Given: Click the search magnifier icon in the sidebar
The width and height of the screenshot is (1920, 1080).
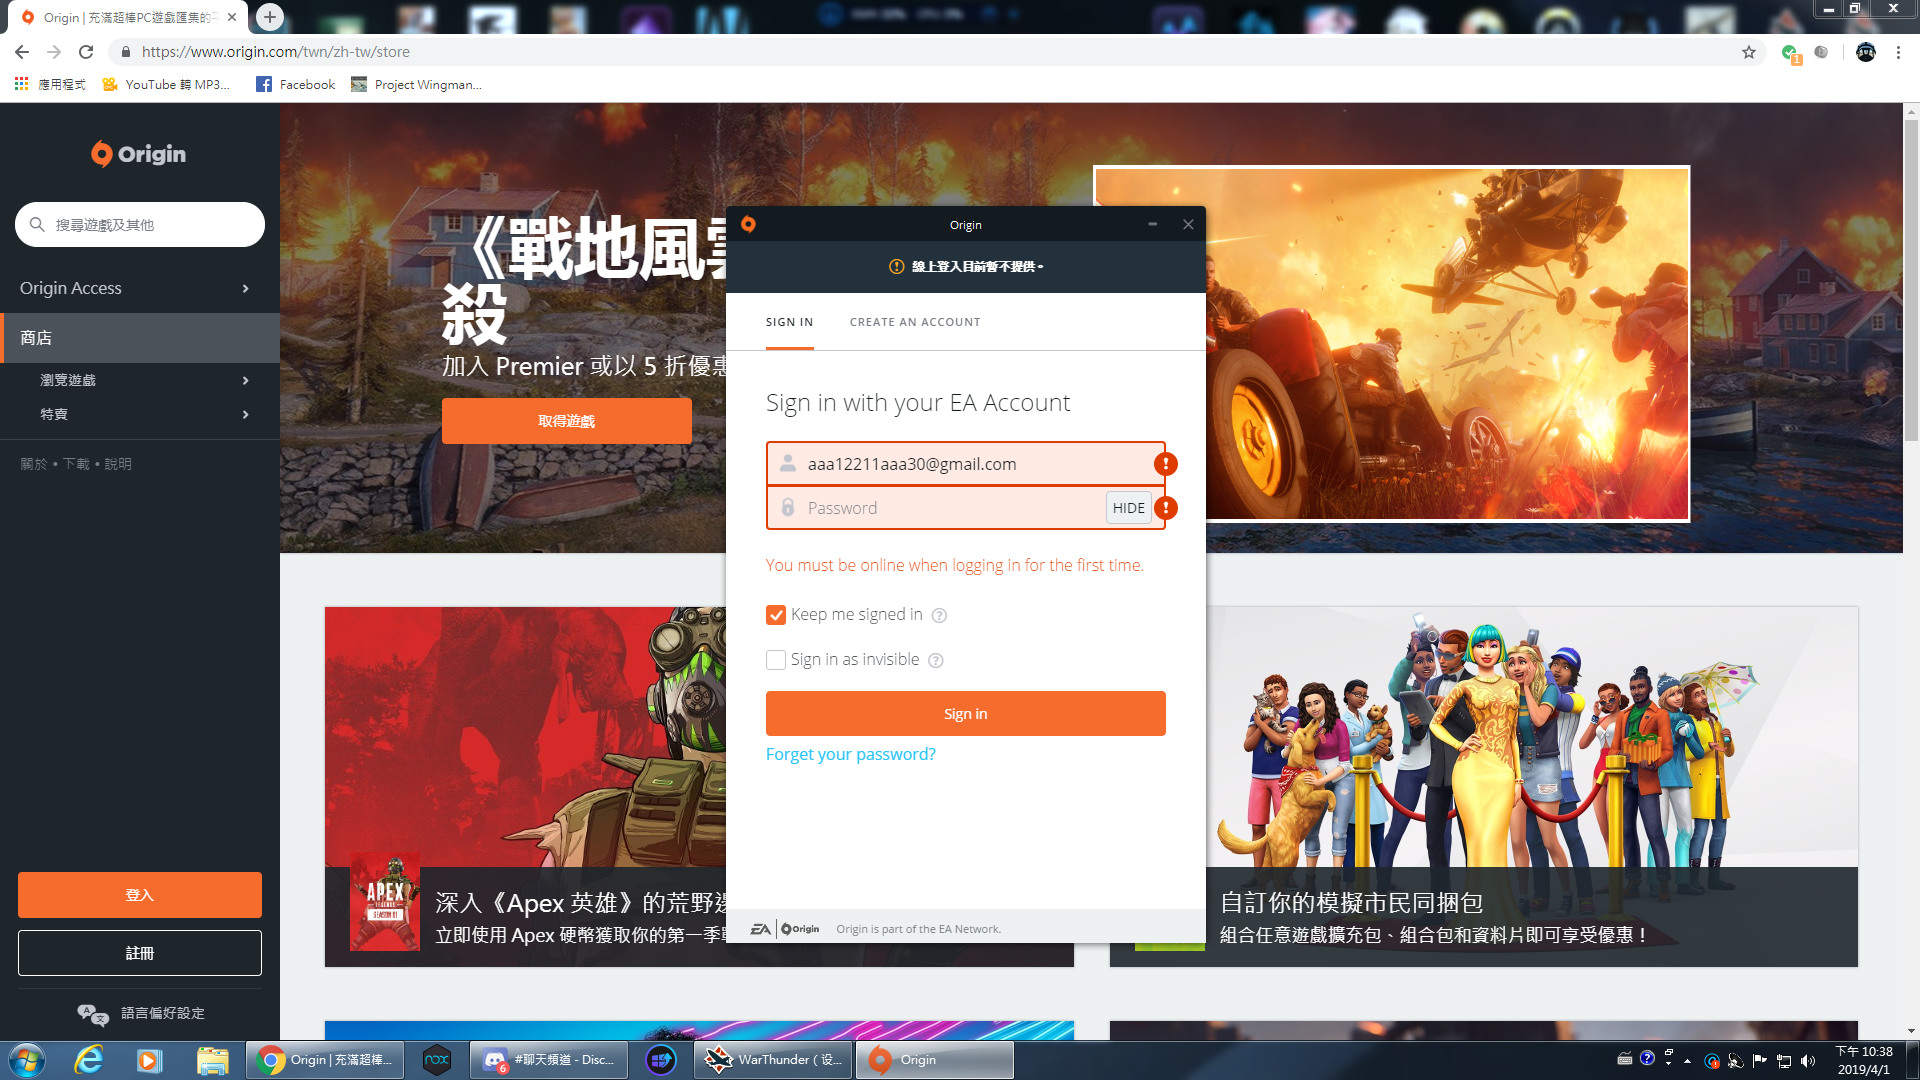Looking at the screenshot, I should click(x=37, y=225).
